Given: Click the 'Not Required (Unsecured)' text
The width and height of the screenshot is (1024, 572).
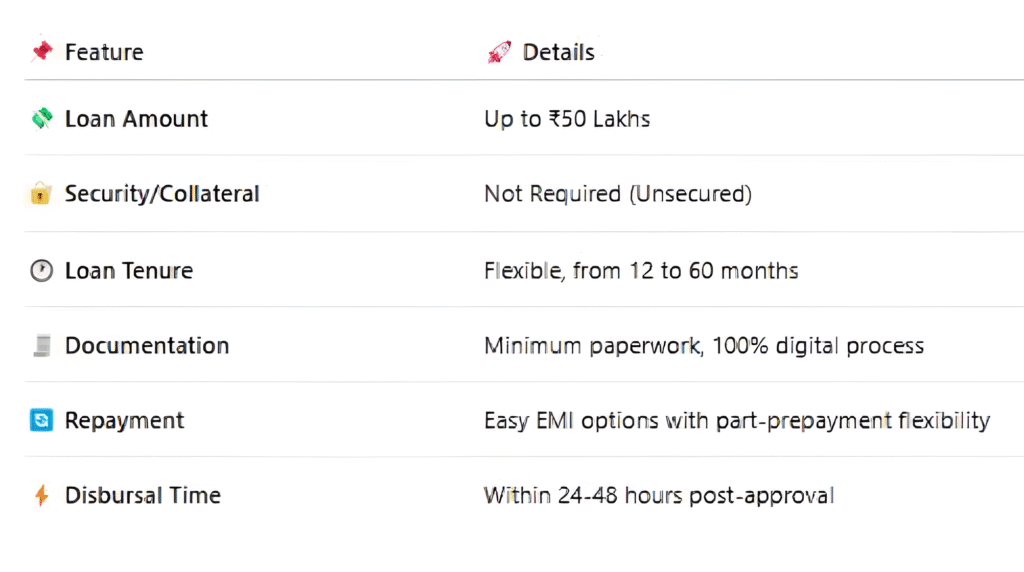Looking at the screenshot, I should (618, 194).
